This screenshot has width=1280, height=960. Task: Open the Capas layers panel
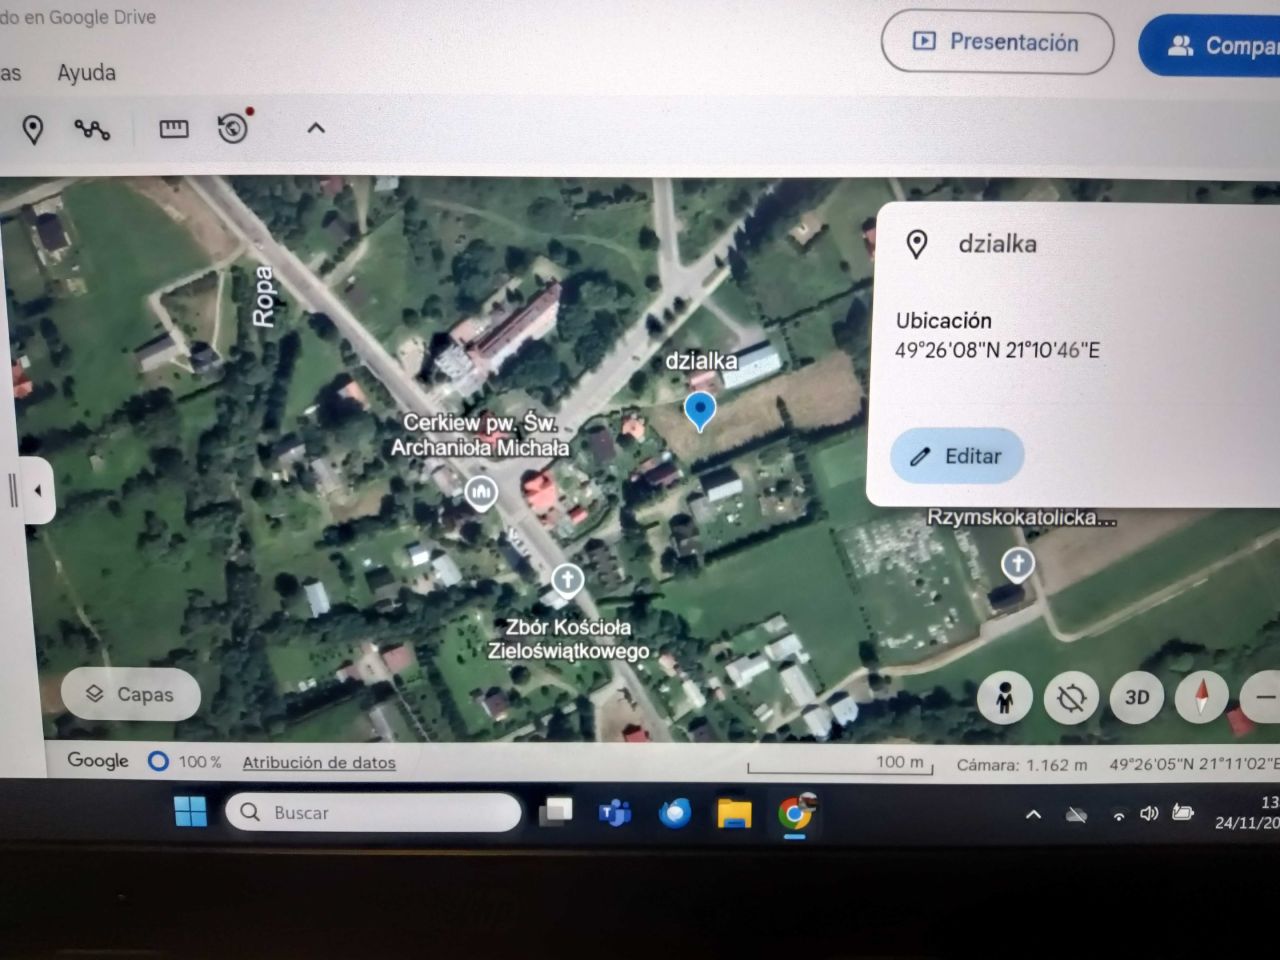130,694
